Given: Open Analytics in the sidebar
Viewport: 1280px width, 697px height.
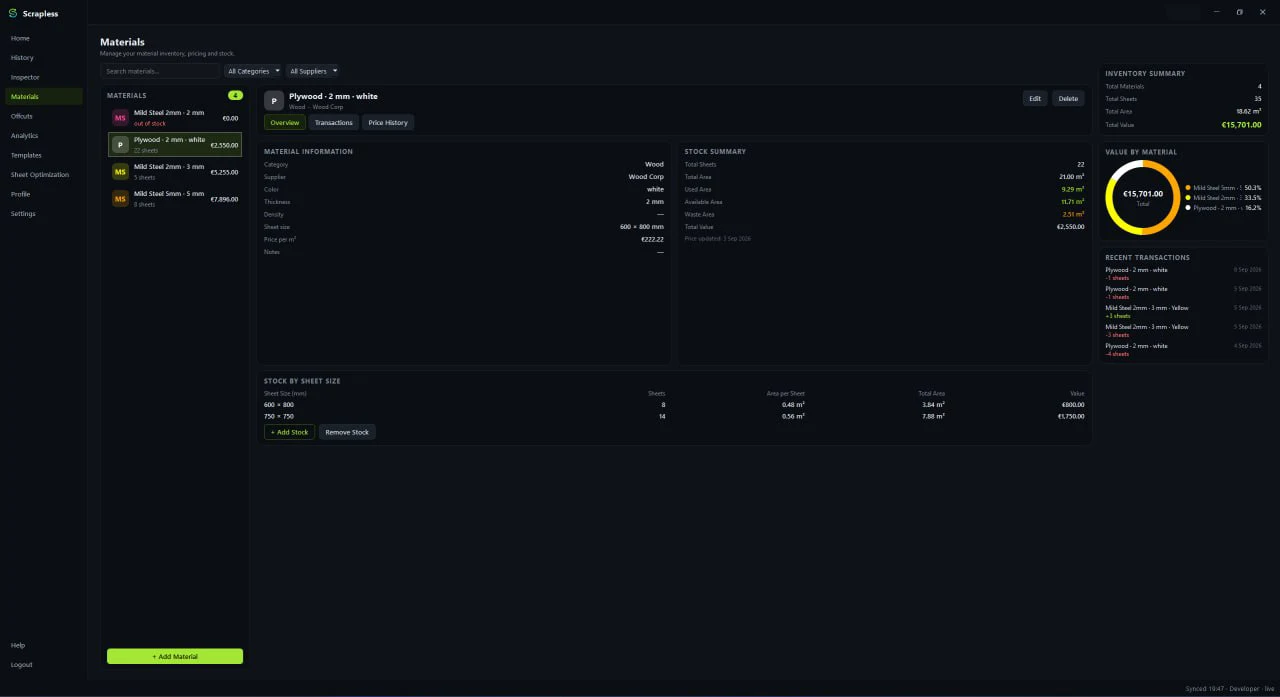Looking at the screenshot, I should tap(44, 136).
